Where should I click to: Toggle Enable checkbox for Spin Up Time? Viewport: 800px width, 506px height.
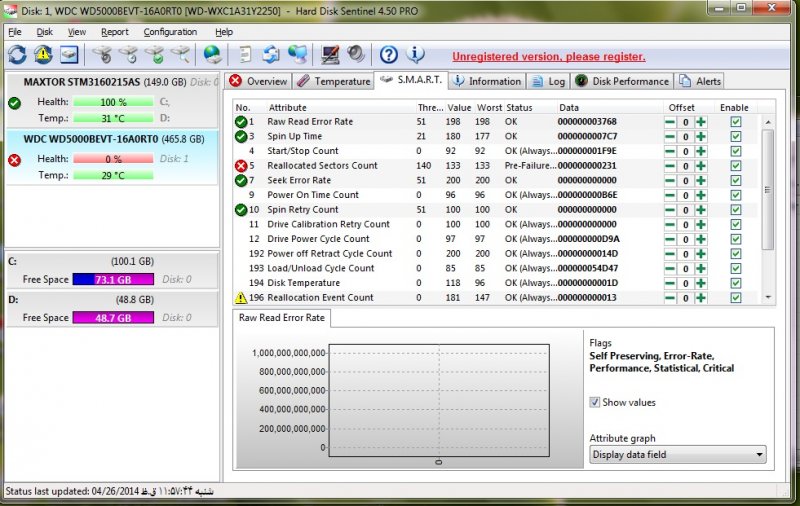[735, 137]
